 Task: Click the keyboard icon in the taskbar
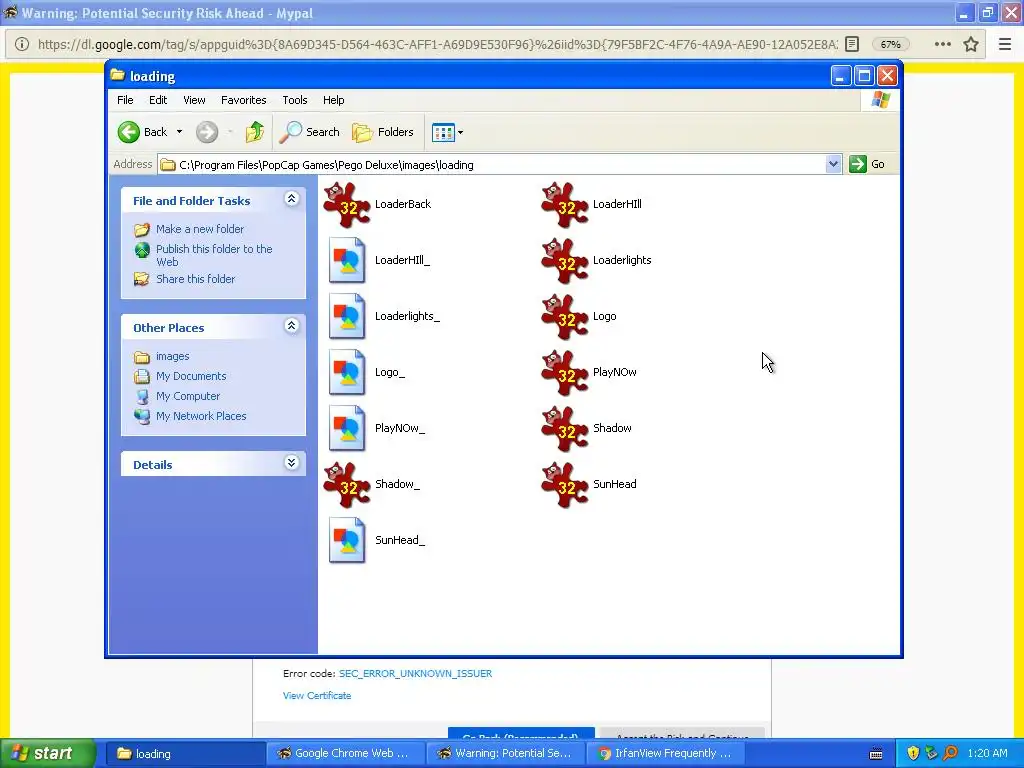click(876, 754)
